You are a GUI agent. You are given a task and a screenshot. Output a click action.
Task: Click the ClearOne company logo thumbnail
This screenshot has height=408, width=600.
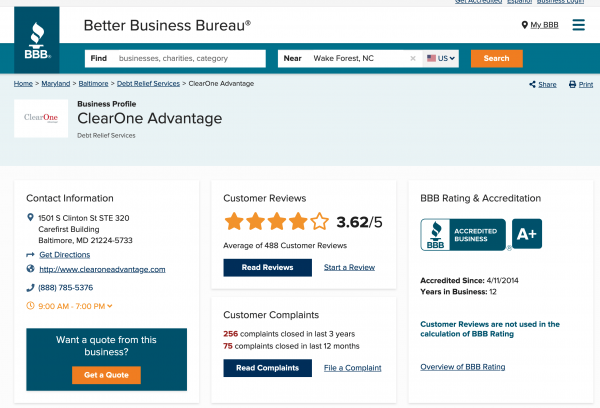[x=41, y=118]
